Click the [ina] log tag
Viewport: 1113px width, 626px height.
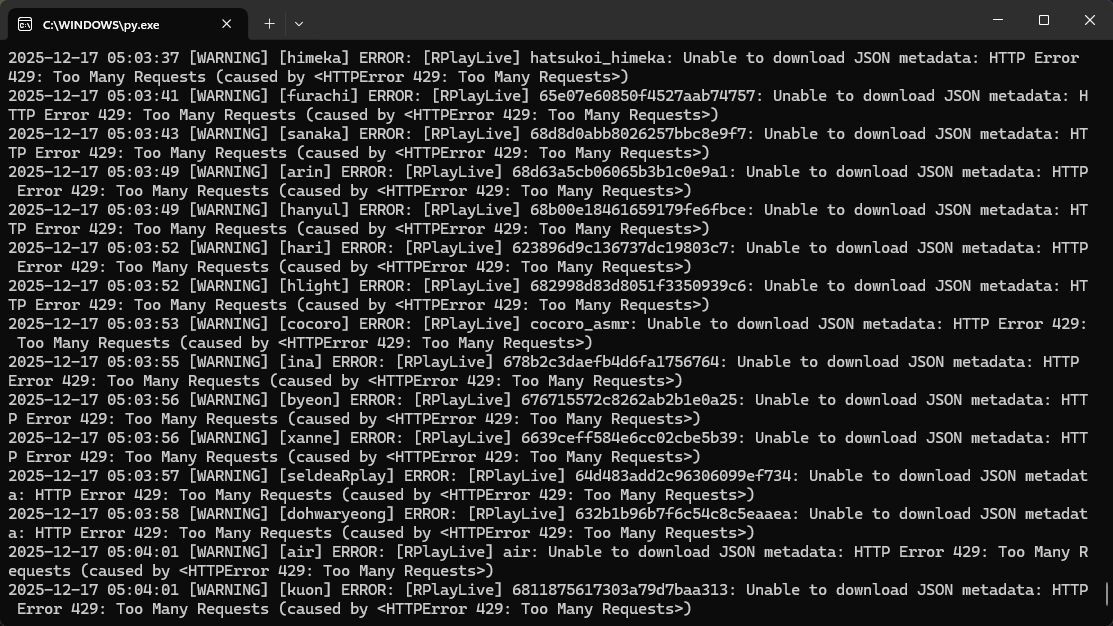[x=301, y=361]
